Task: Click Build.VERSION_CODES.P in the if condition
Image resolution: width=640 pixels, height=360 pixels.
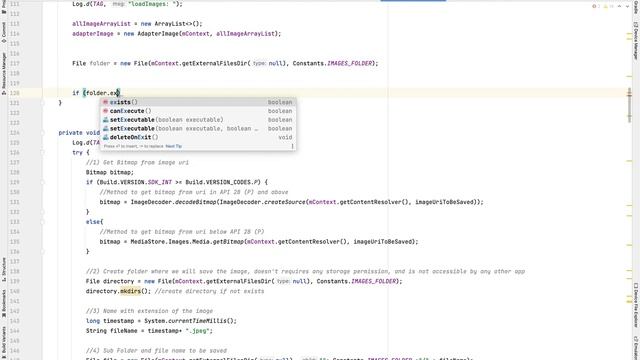Action: pyautogui.click(x=222, y=182)
